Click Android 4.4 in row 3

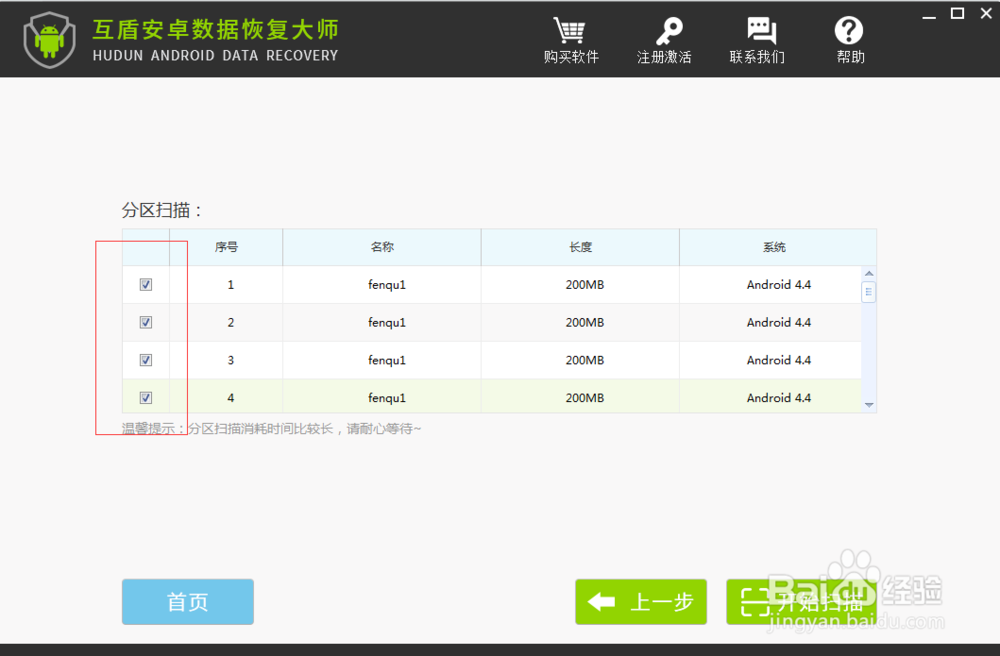(779, 360)
